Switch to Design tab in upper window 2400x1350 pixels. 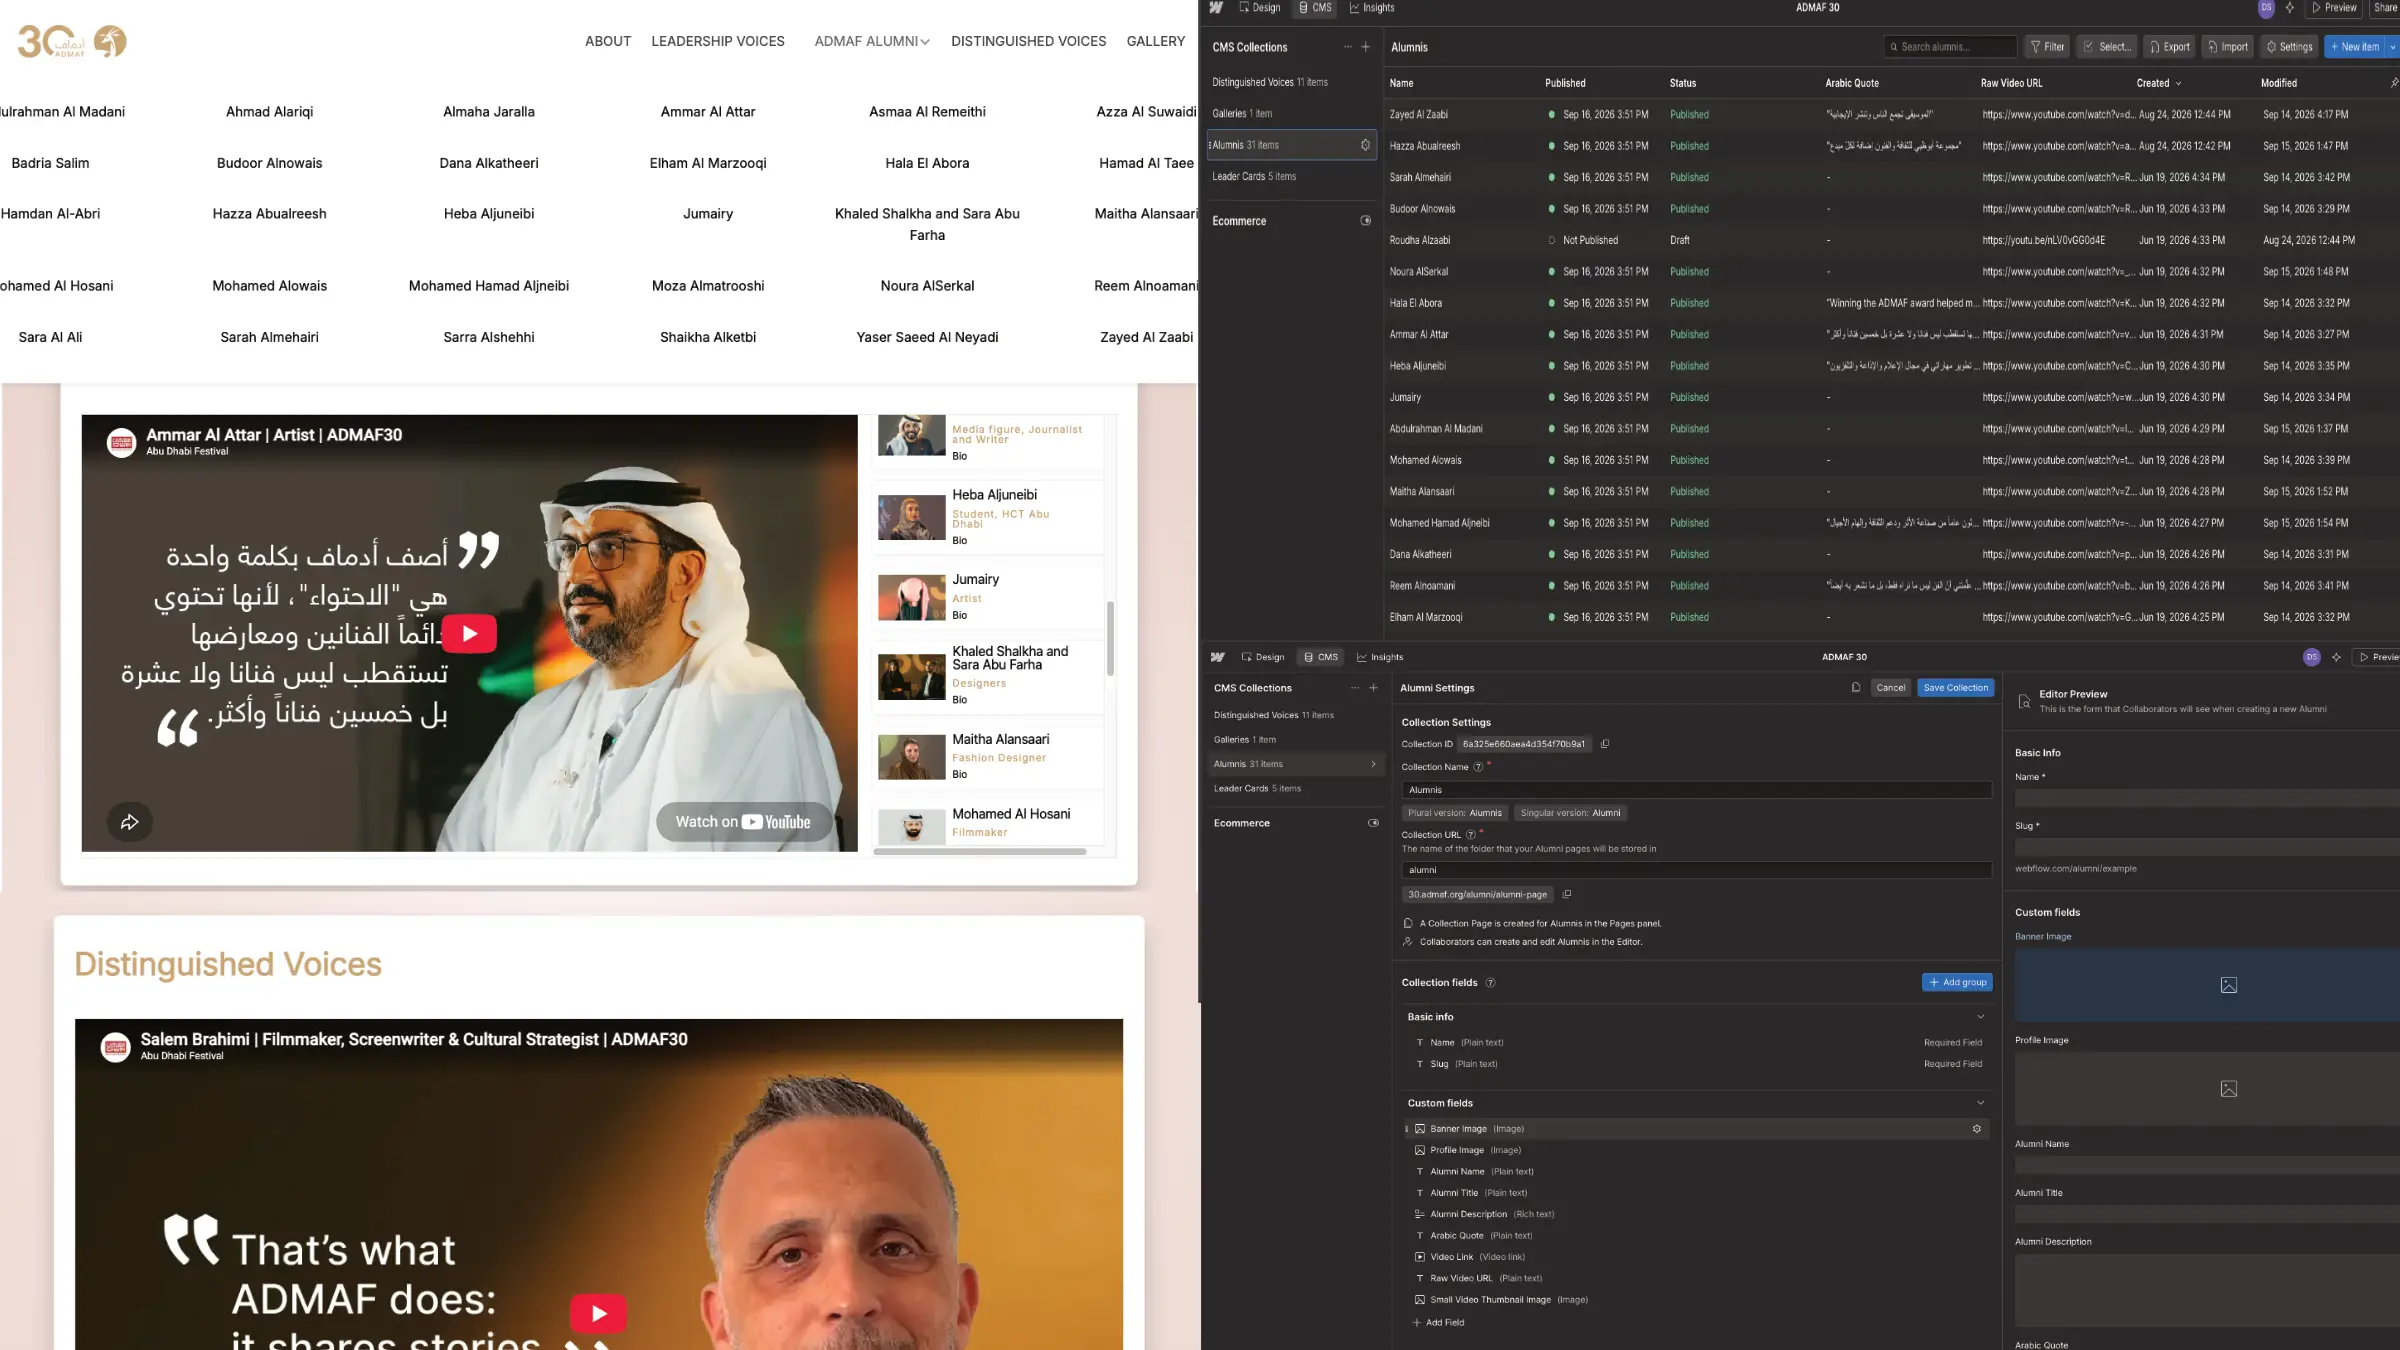1259,8
